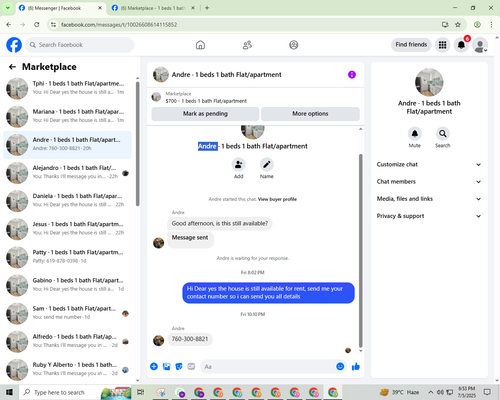This screenshot has height=400, width=500.
Task: Open Jesus conversation in list
Action: click(x=67, y=229)
